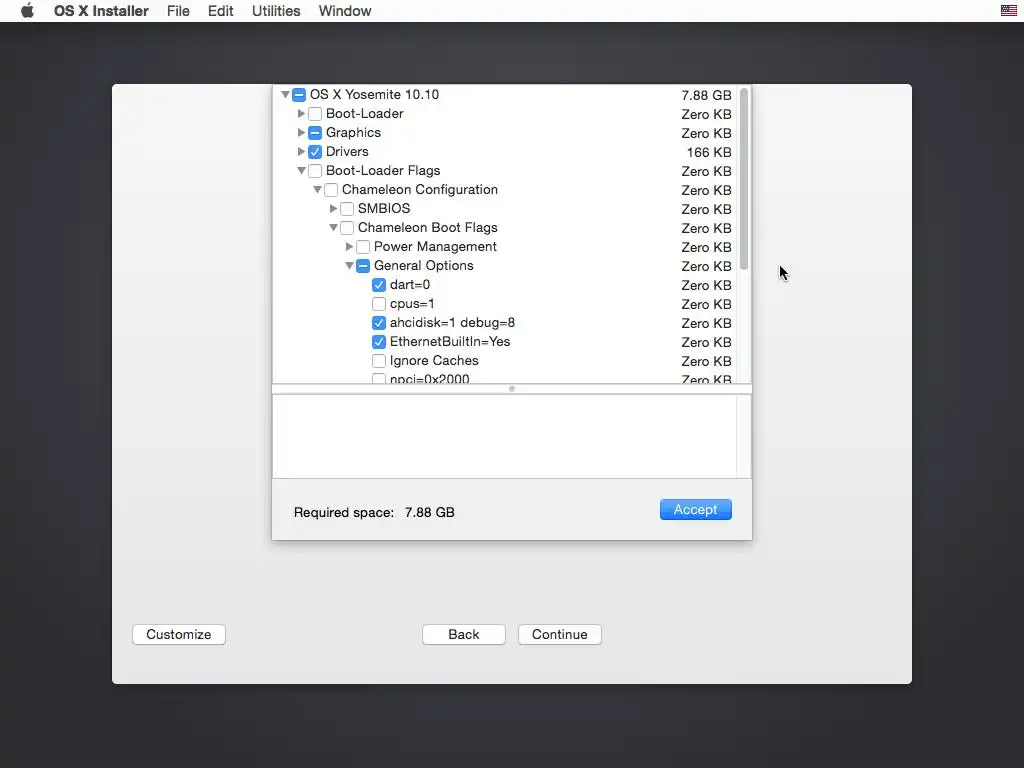Viewport: 1024px width, 768px height.
Task: Toggle the OS X Yosemite 10.10 checkbox
Action: click(x=299, y=95)
